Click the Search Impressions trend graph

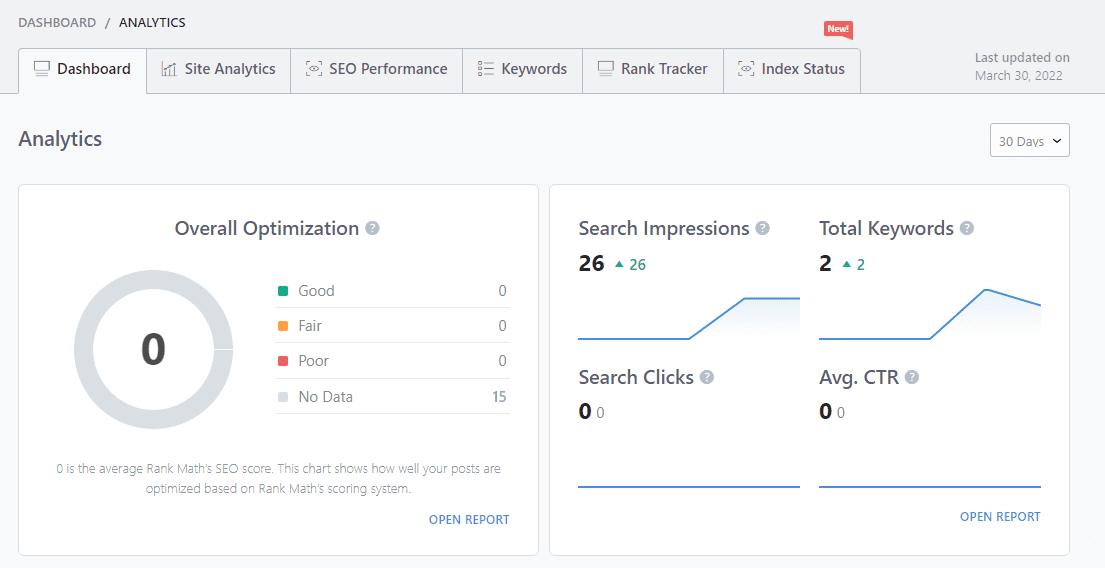[689, 319]
